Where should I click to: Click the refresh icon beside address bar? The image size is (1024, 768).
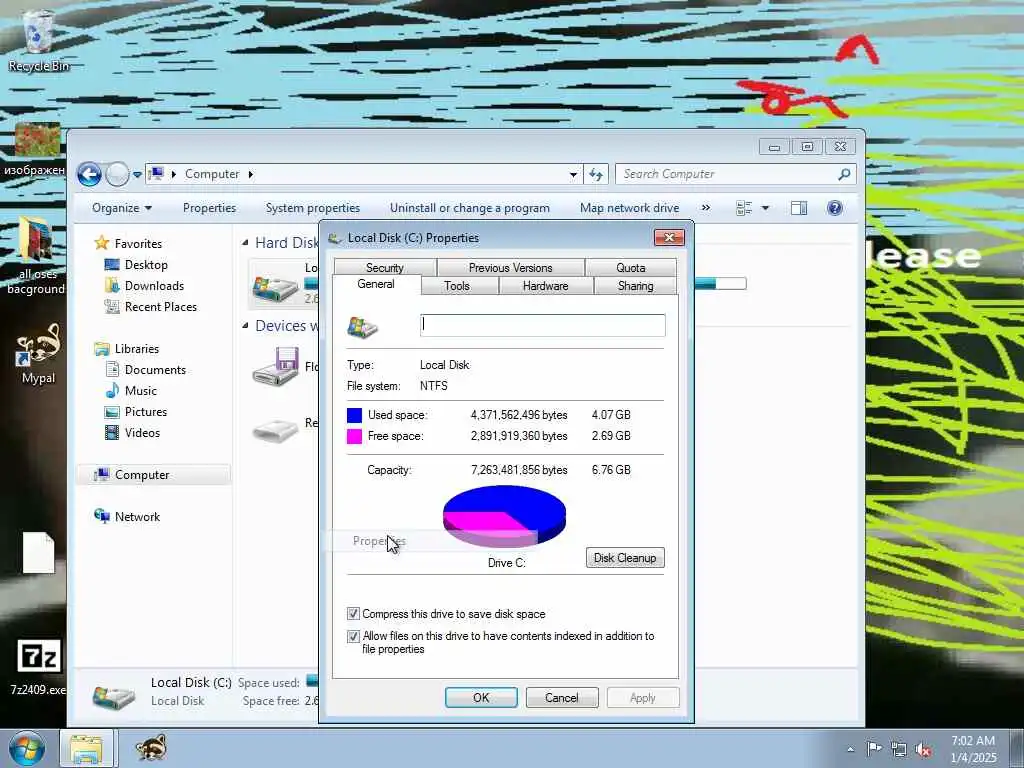(x=596, y=174)
